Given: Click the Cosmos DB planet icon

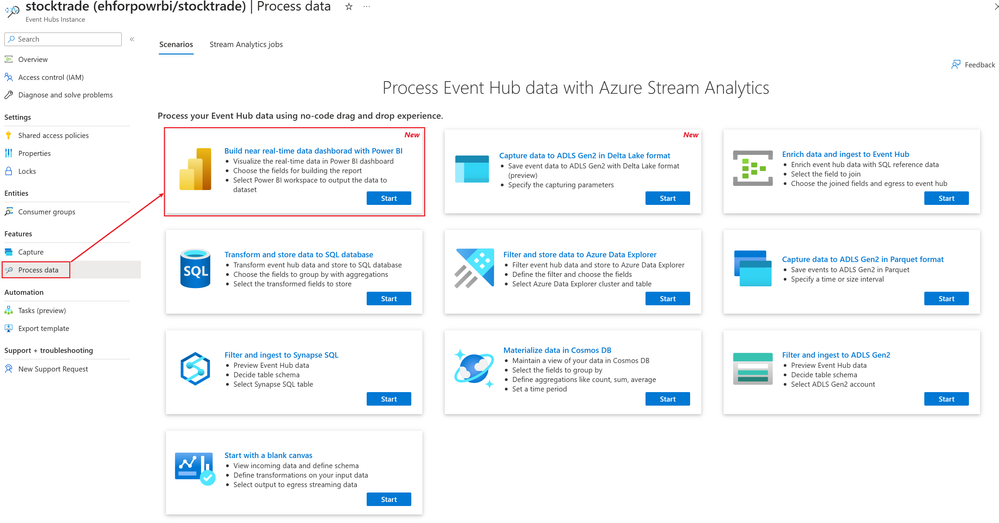Looking at the screenshot, I should click(474, 368).
